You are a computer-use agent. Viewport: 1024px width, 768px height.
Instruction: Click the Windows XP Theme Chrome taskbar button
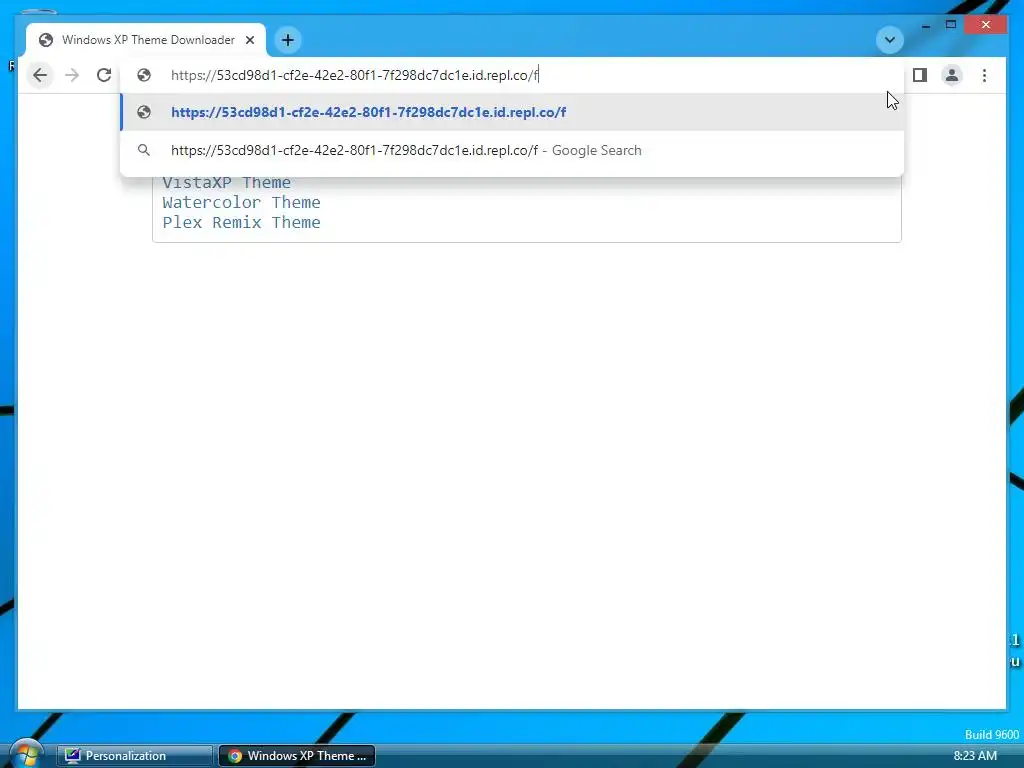point(296,756)
